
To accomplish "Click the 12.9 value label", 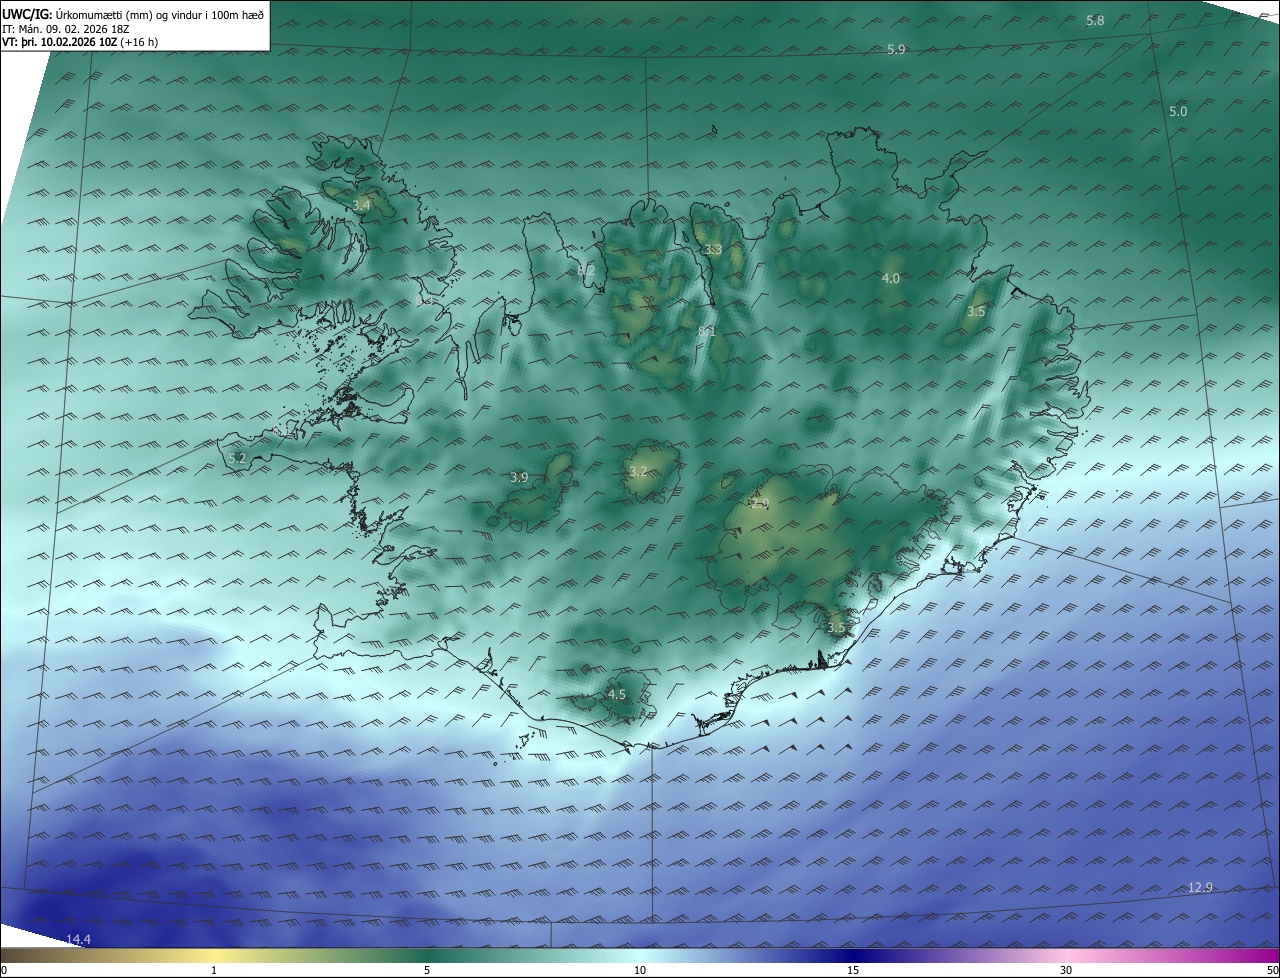I will pos(1200,888).
